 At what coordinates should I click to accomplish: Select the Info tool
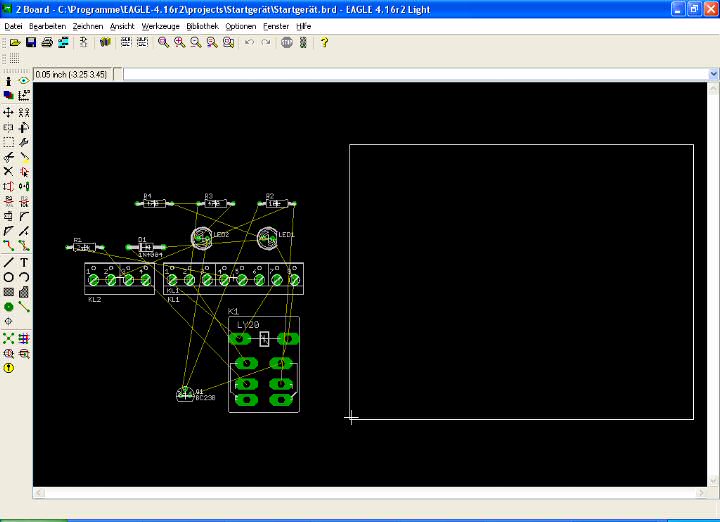pyautogui.click(x=8, y=81)
